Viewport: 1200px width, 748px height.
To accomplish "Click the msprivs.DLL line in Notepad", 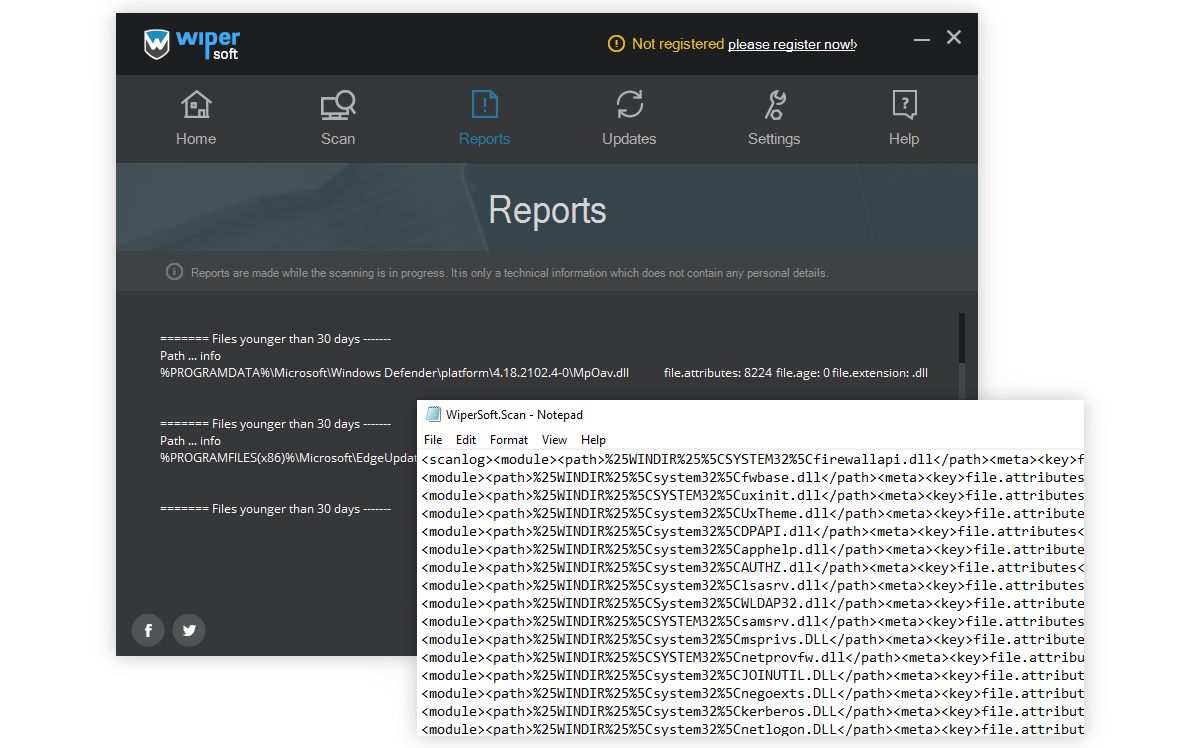I will (x=752, y=640).
